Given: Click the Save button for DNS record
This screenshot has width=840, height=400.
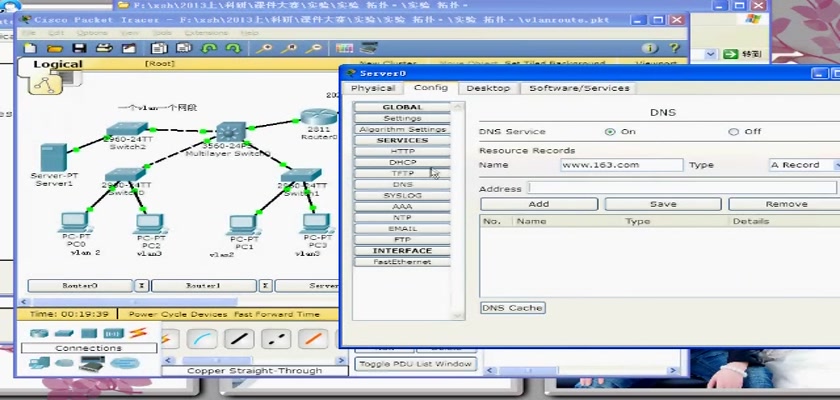Looking at the screenshot, I should pyautogui.click(x=663, y=204).
